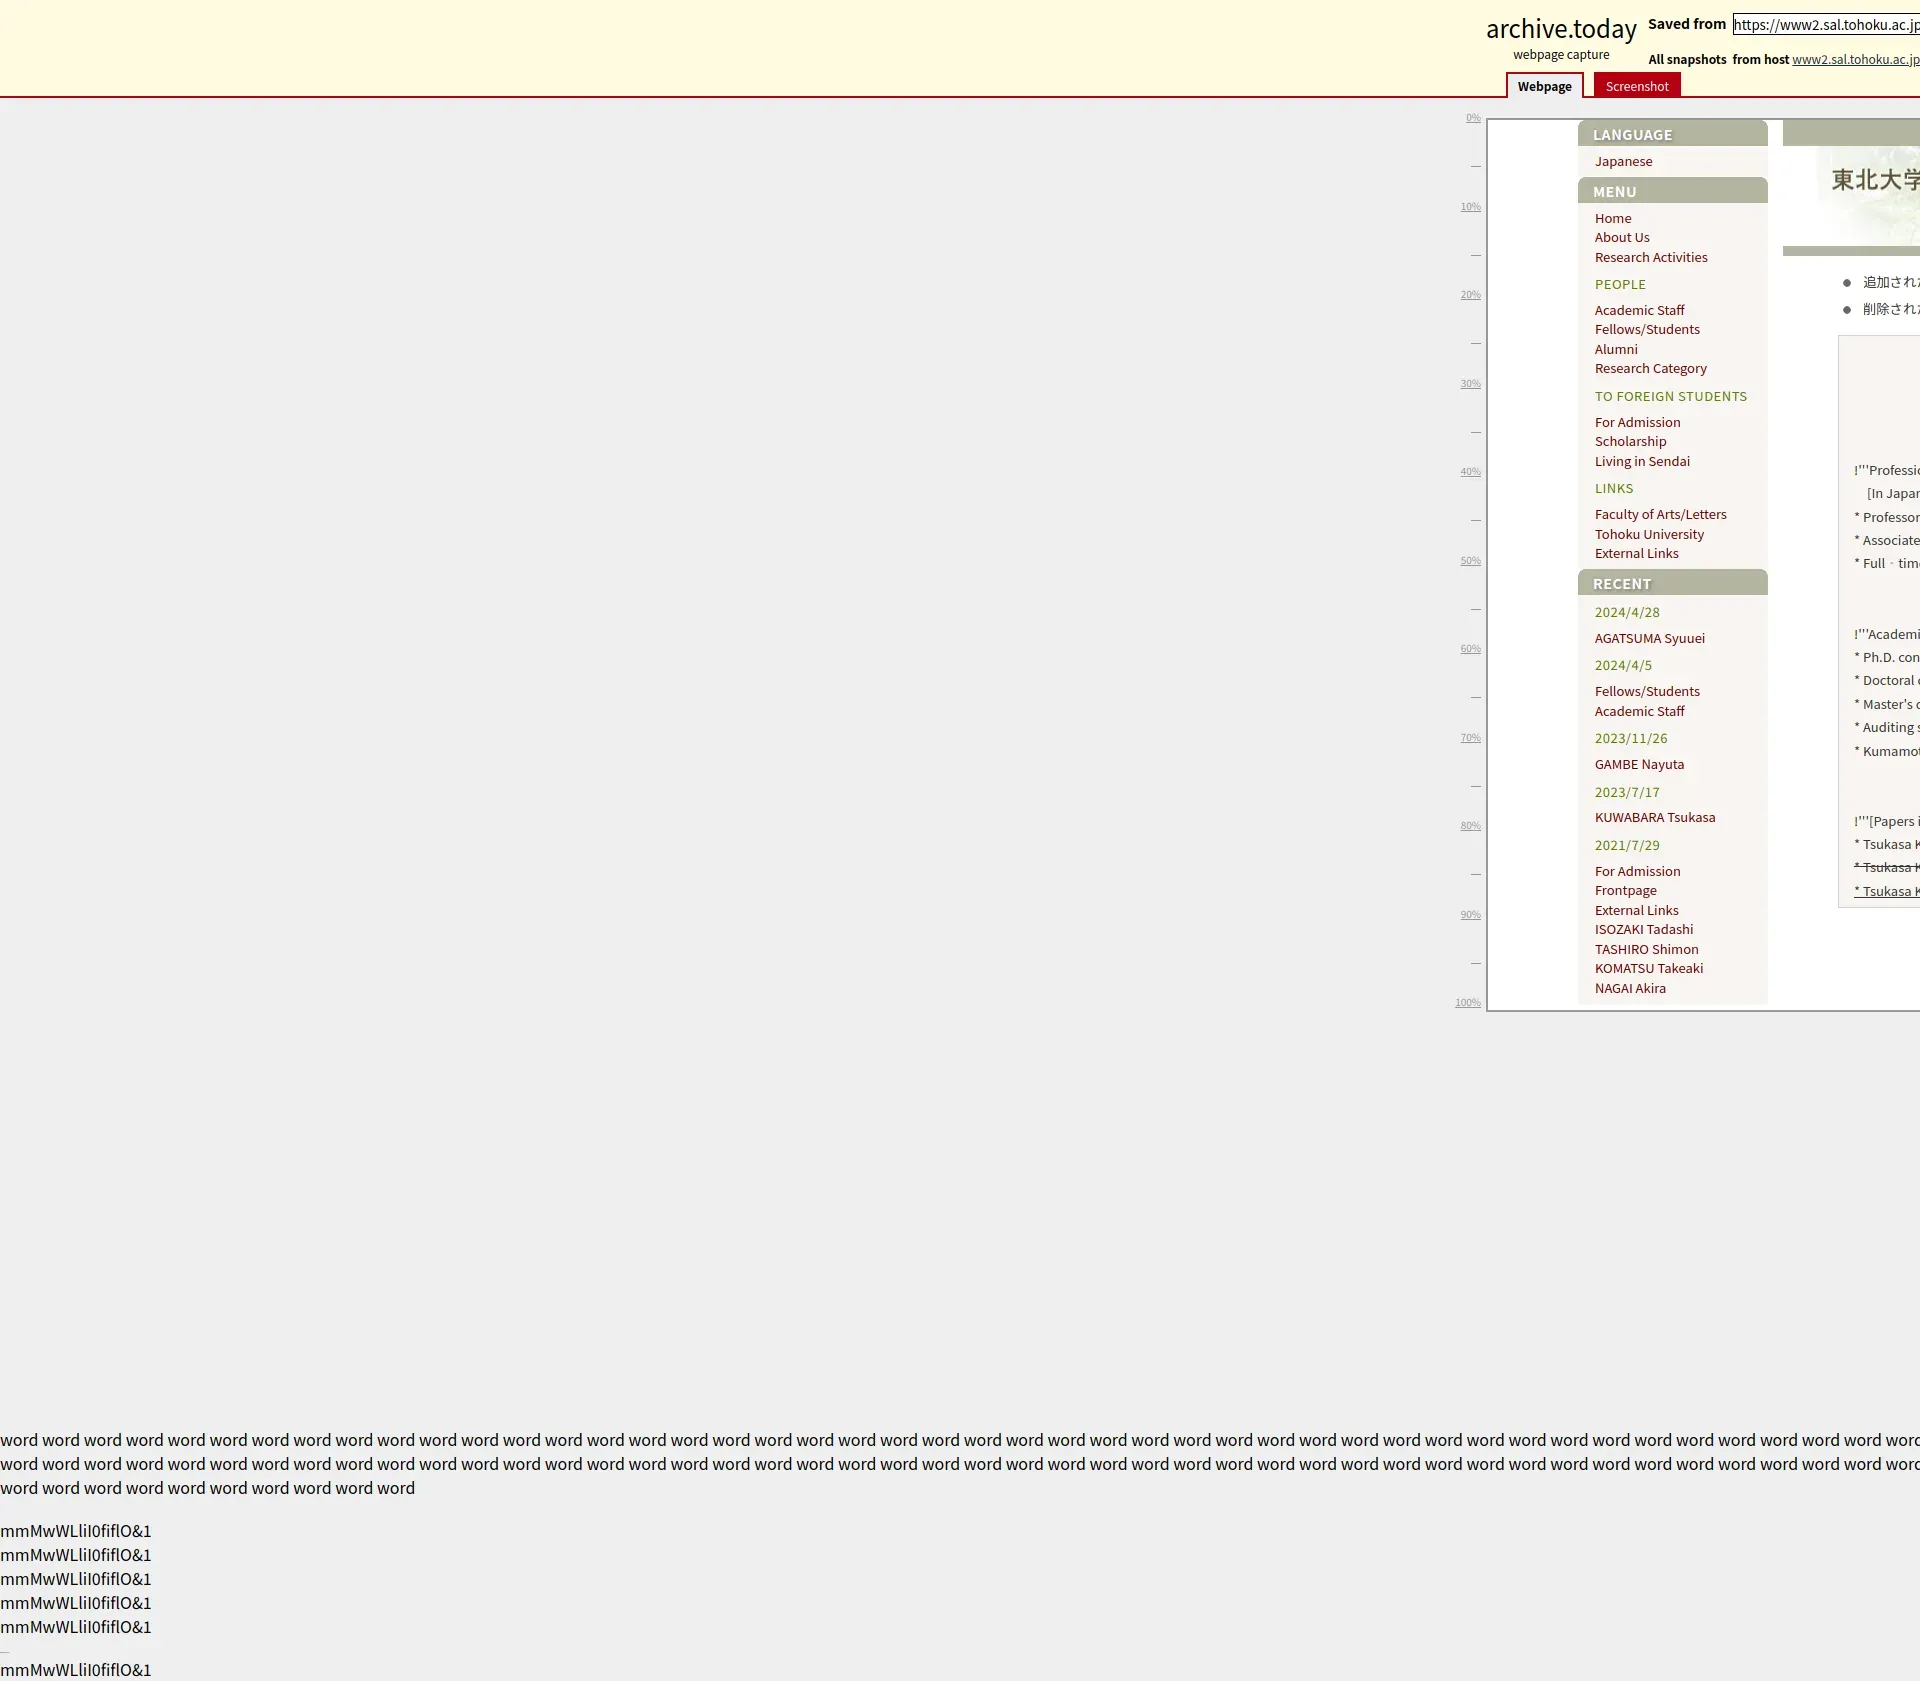Screen dimensions: 1920x1681
Task: Switch to the Webpage tab
Action: [1543, 86]
